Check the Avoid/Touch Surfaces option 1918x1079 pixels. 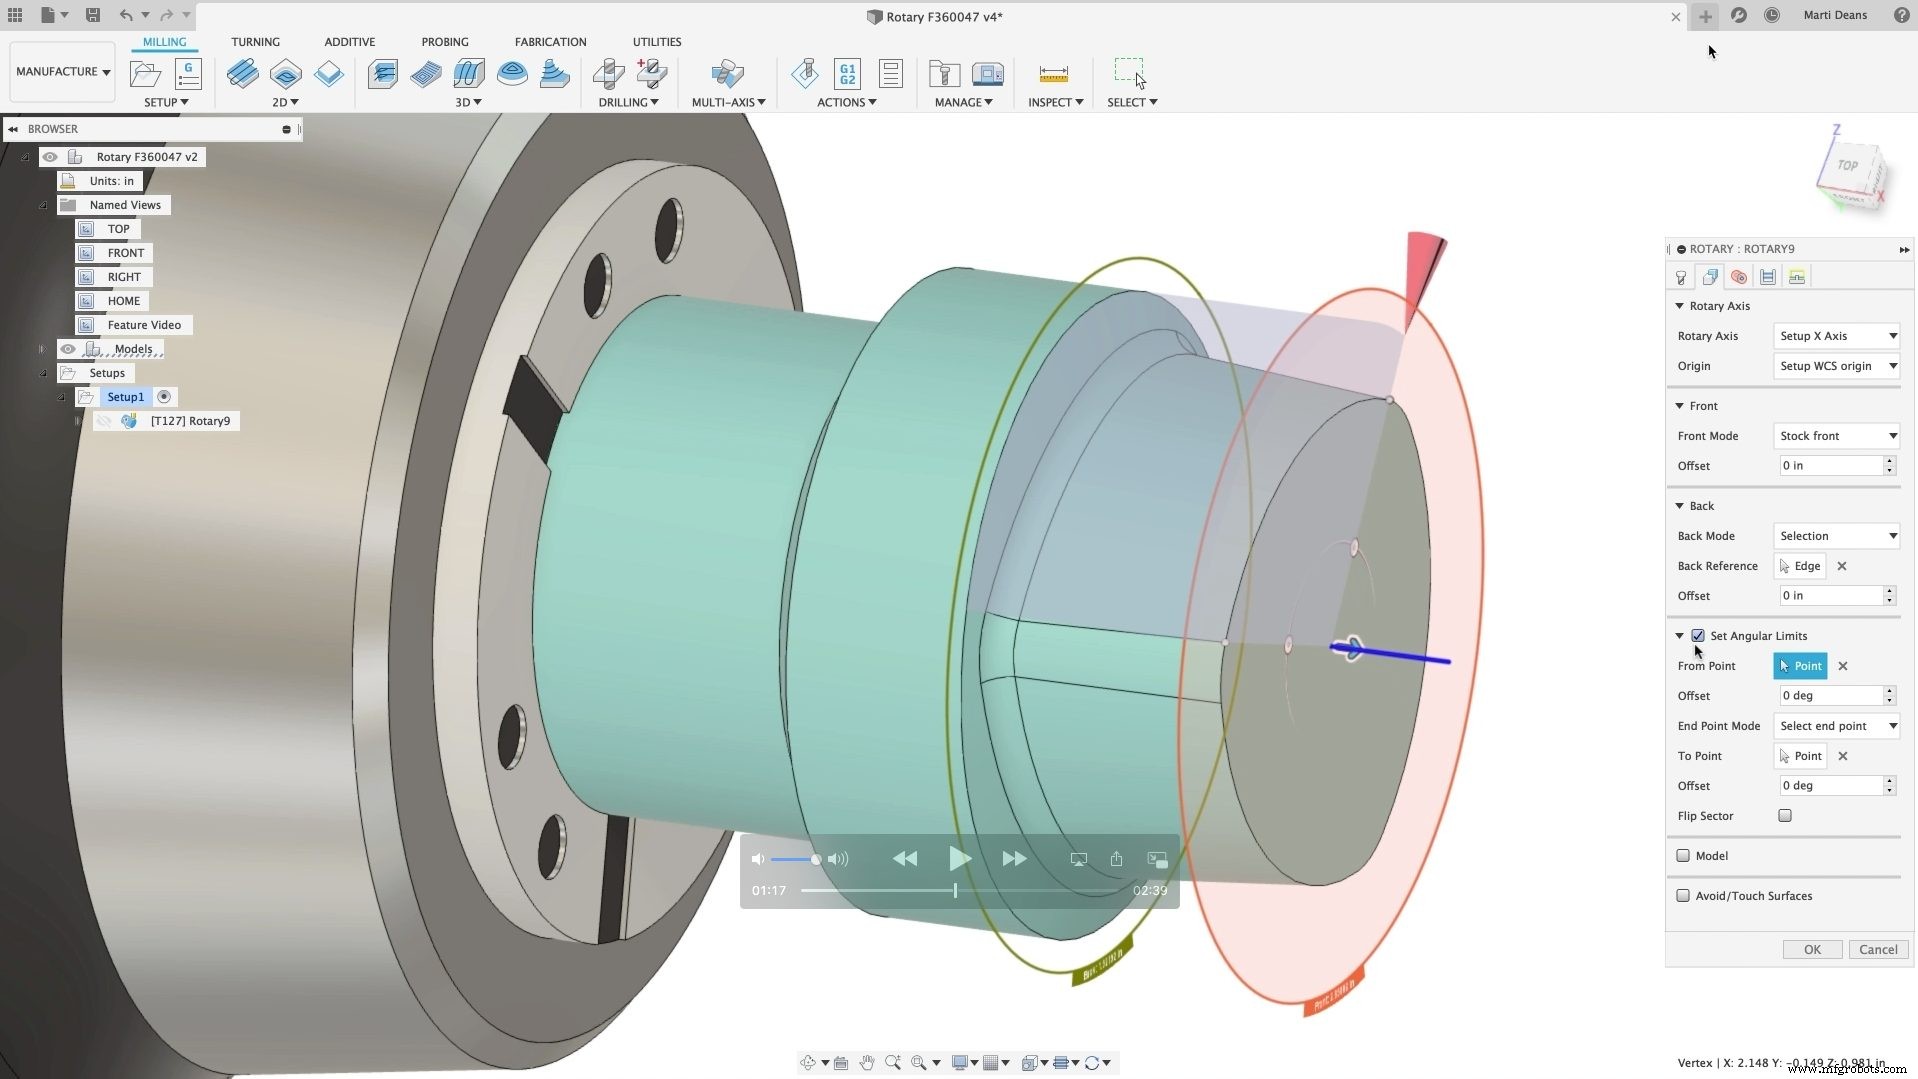point(1683,896)
